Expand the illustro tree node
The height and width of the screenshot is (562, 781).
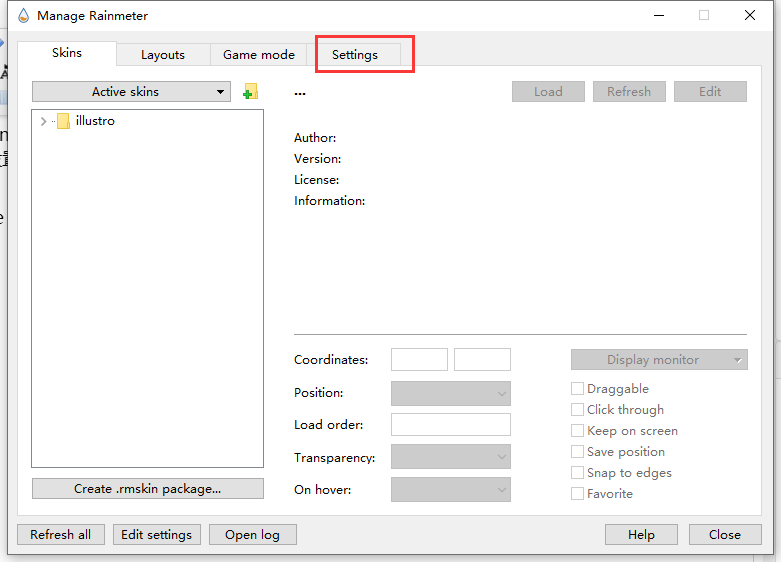(43, 121)
